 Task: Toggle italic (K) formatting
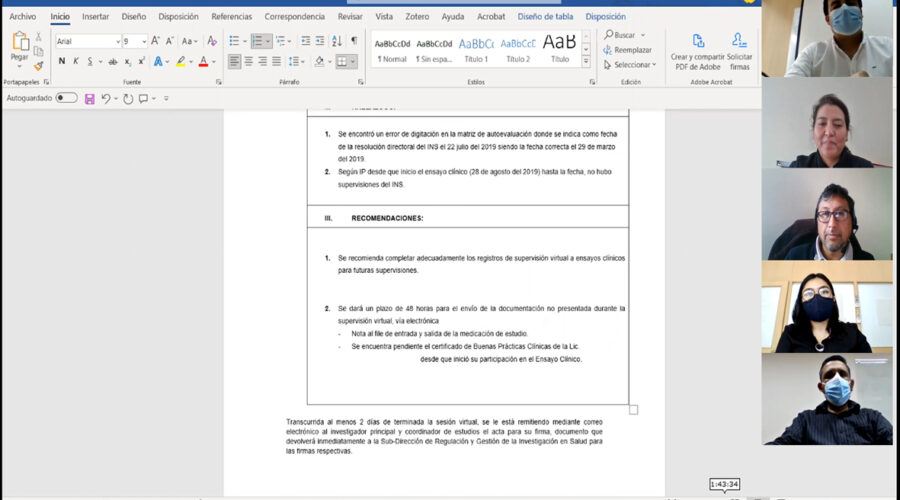tap(76, 61)
